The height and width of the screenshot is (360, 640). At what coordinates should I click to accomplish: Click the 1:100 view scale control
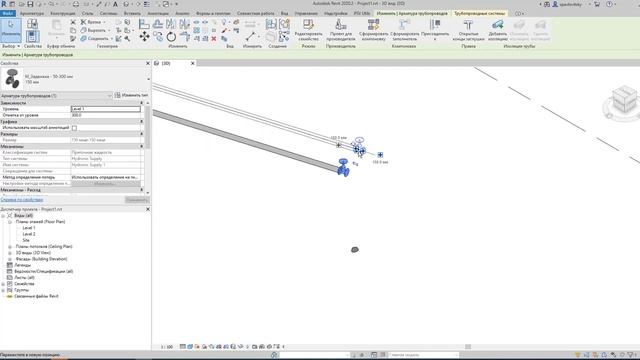pyautogui.click(x=167, y=347)
